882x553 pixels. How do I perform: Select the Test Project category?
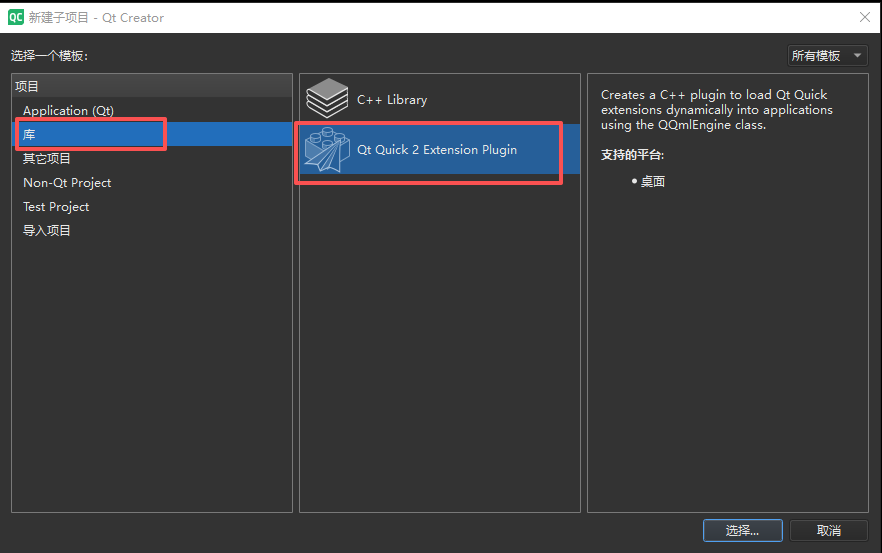coord(152,206)
